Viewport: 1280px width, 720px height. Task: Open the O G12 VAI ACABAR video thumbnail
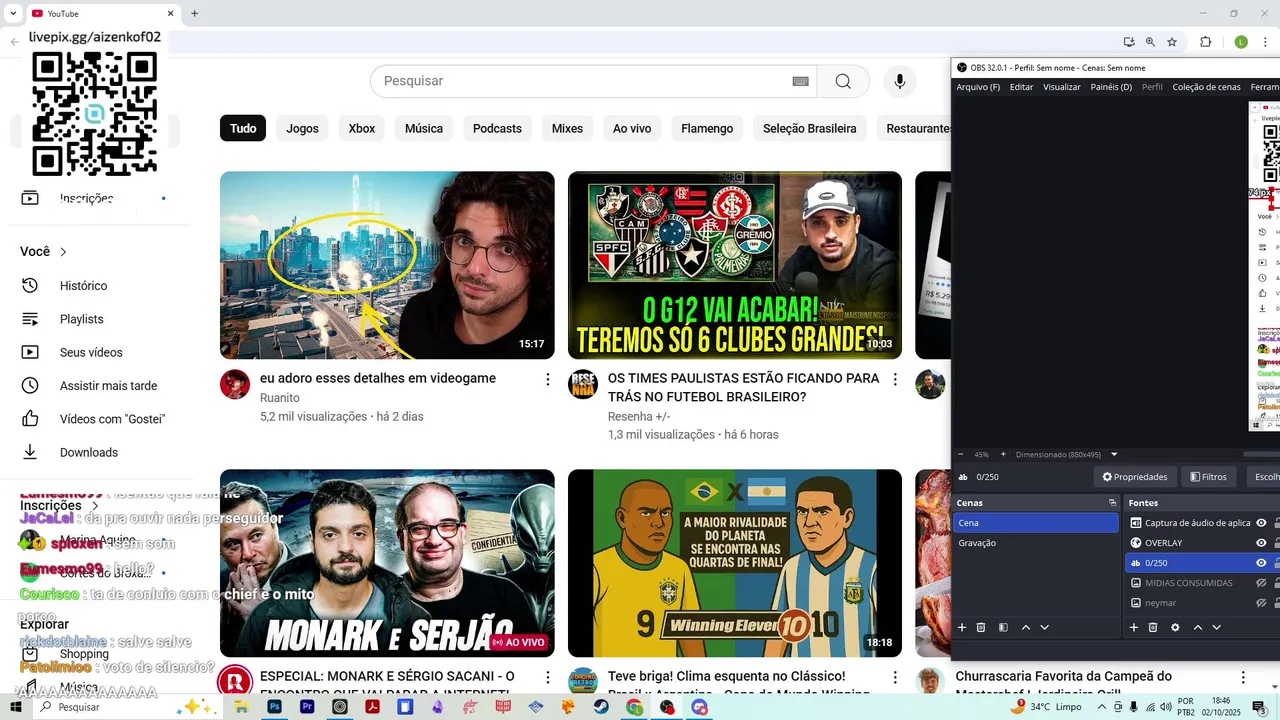pos(735,265)
